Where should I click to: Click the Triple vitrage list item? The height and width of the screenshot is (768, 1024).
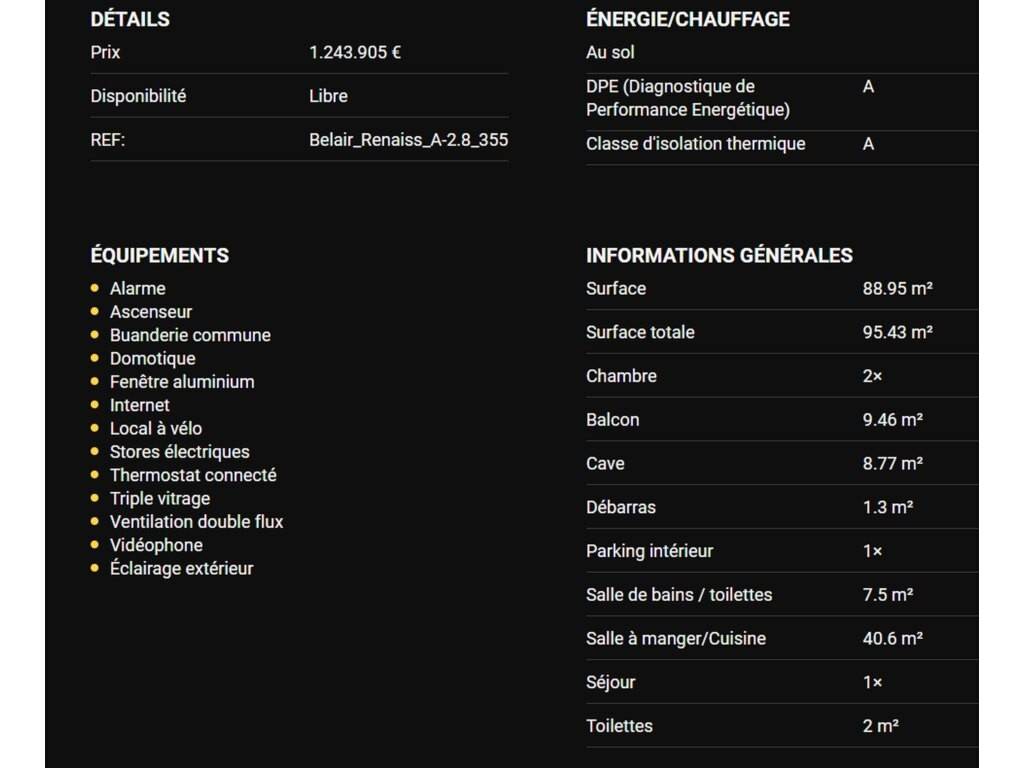click(160, 498)
